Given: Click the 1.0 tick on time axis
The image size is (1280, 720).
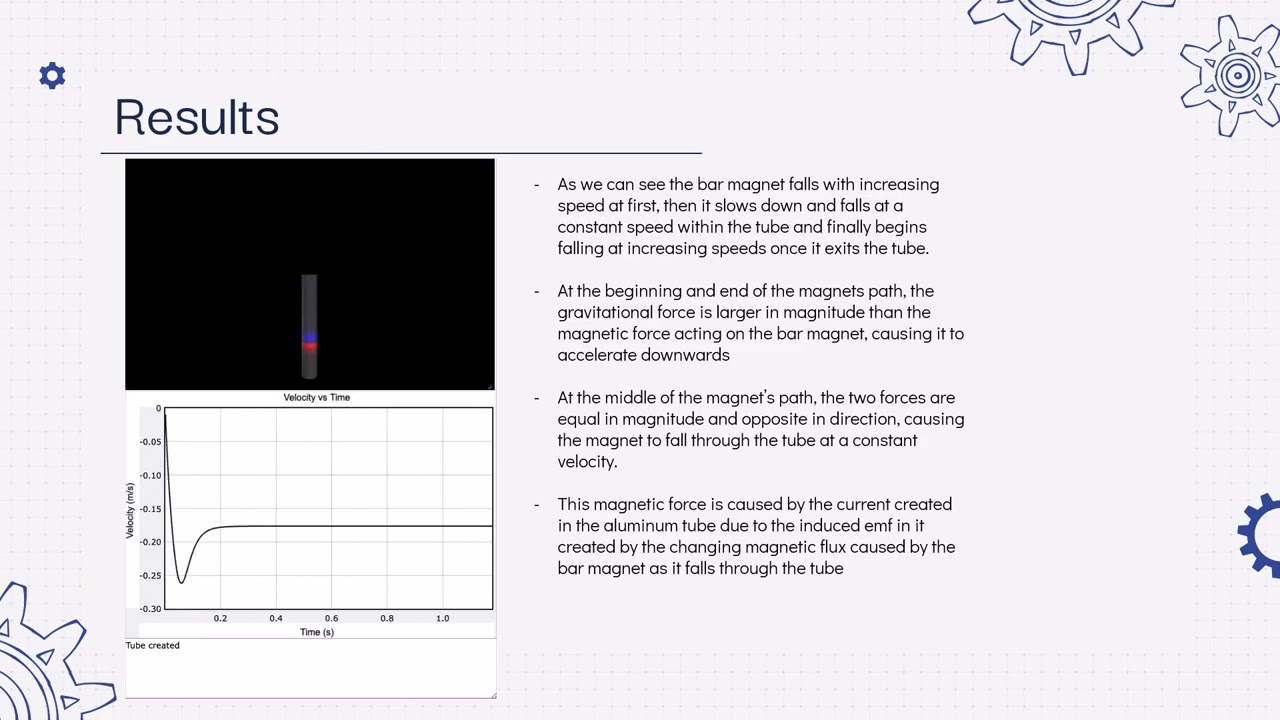Looking at the screenshot, I should tap(442, 618).
